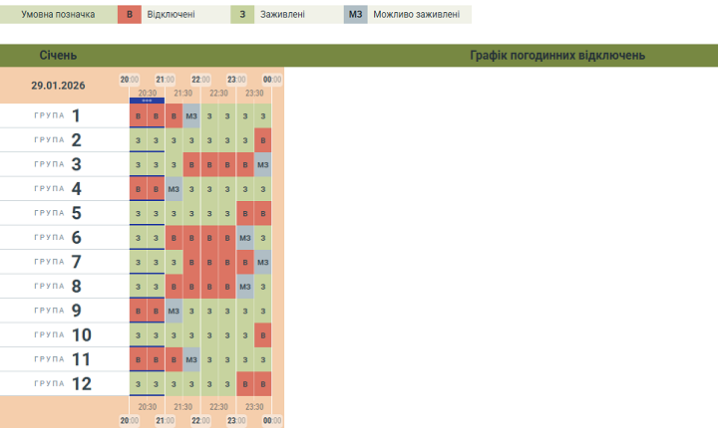718x428 pixels.
Task: Click the Можливо заживлені legend label
Action: click(417, 15)
